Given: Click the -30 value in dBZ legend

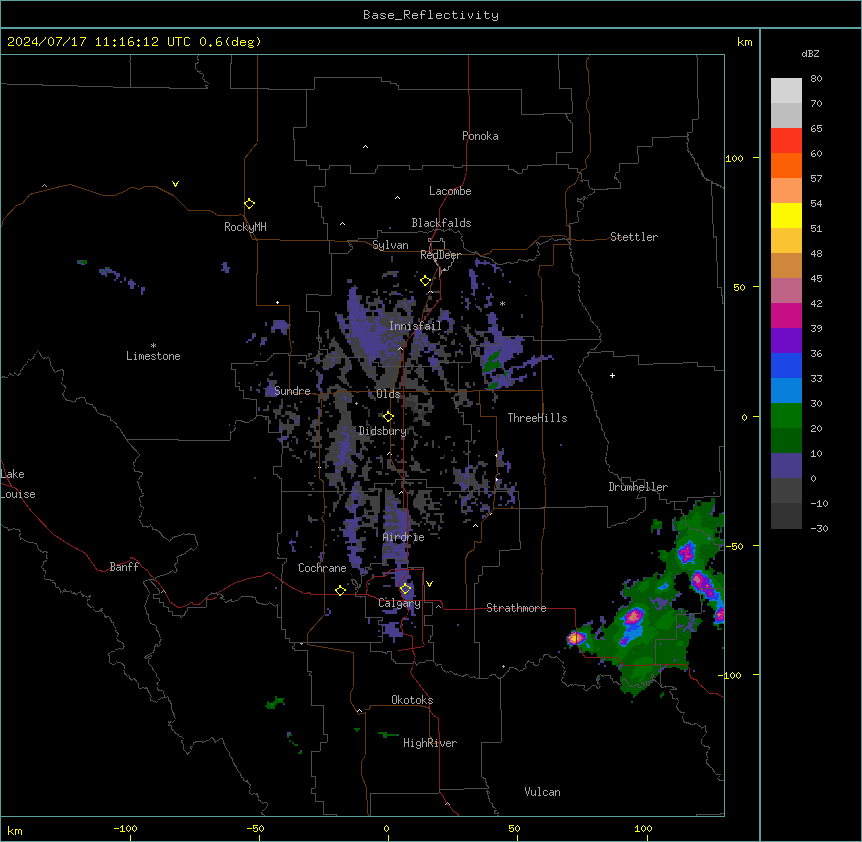Looking at the screenshot, I should (x=819, y=529).
